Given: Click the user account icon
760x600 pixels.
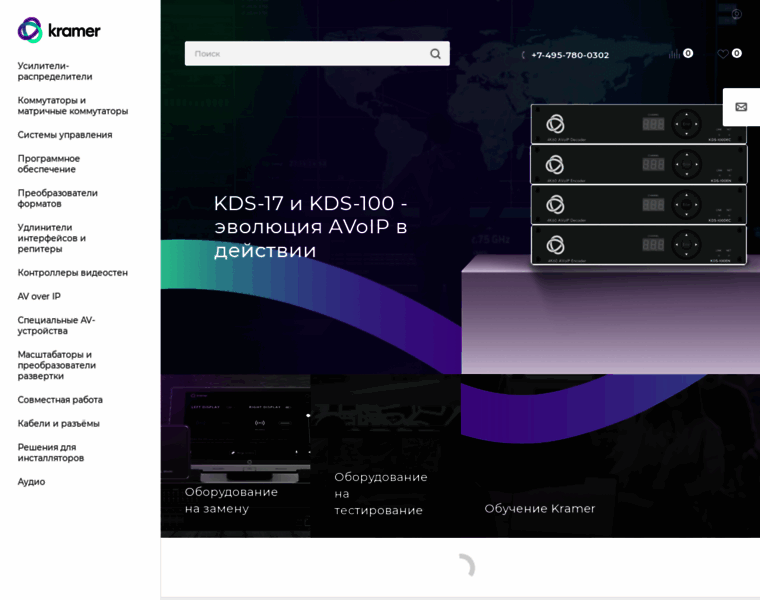Looking at the screenshot, I should [x=736, y=14].
